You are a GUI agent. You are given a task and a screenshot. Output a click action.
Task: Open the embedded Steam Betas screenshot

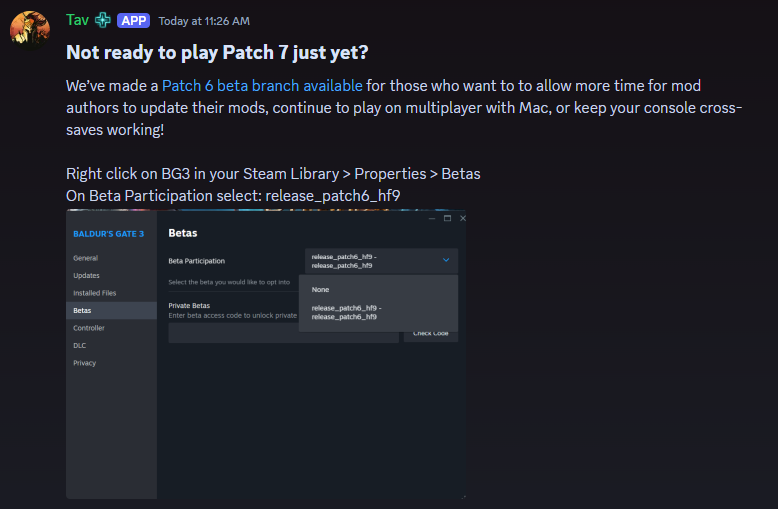click(x=266, y=354)
